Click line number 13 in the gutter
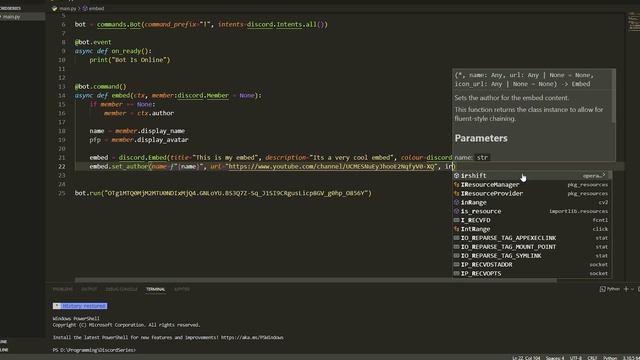 pyautogui.click(x=62, y=87)
